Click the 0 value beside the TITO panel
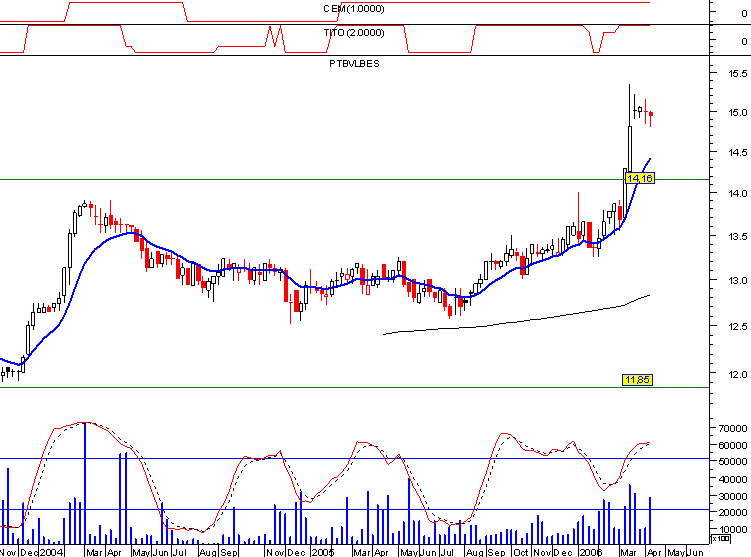 coord(744,41)
